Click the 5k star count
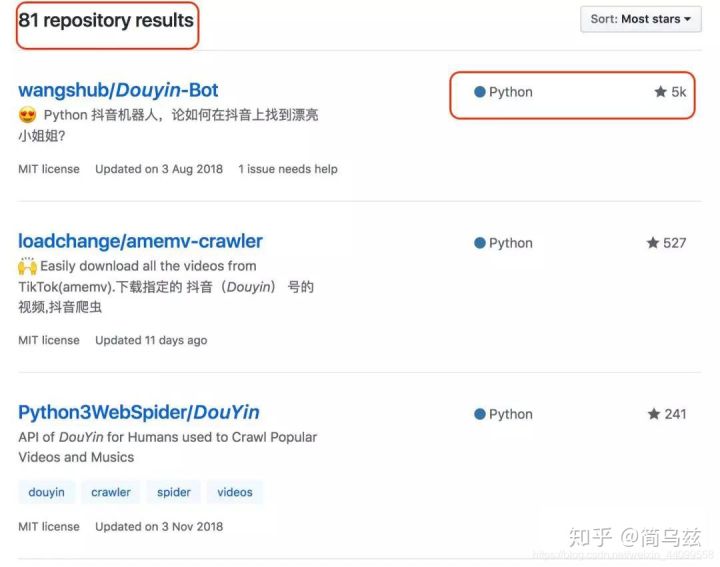Screen dimensions: 720x567 [679, 92]
